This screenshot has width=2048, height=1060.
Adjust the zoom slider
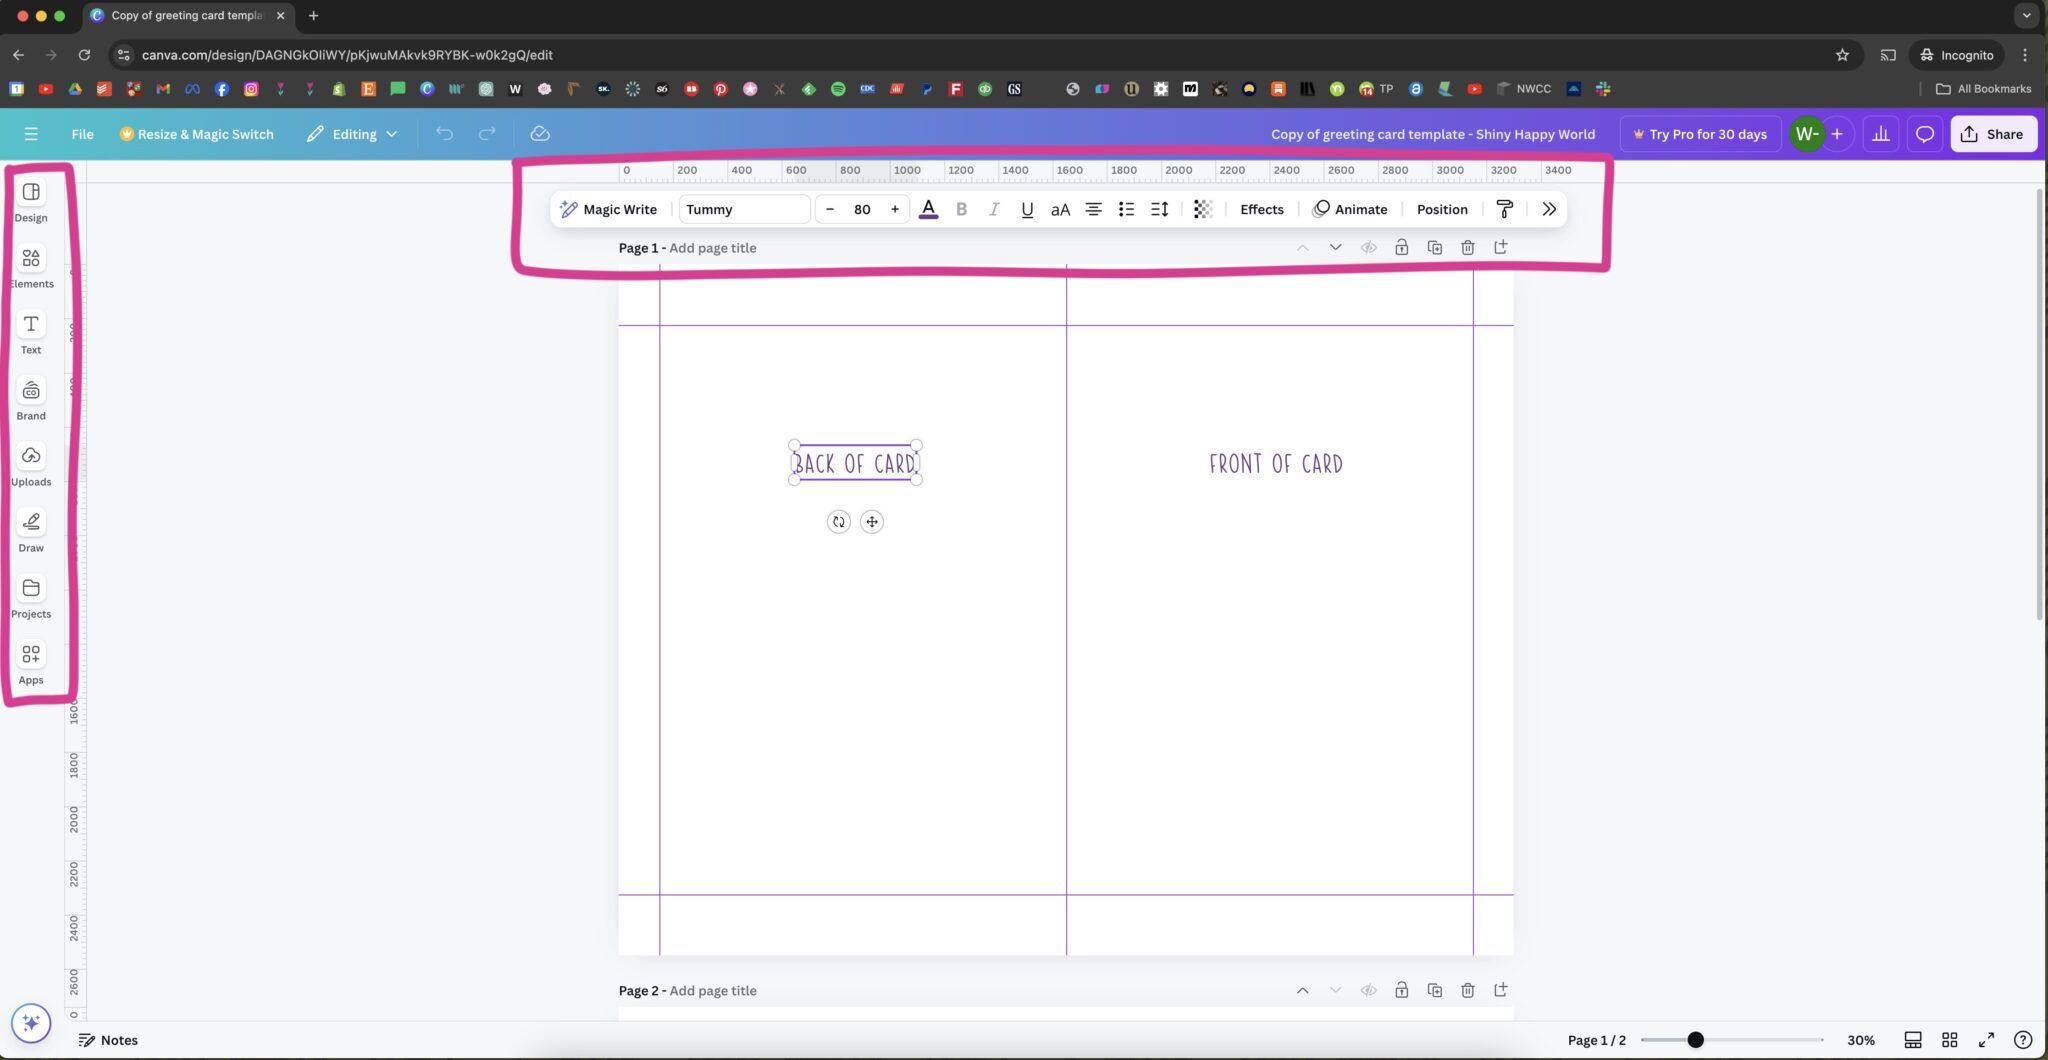pos(1697,1040)
